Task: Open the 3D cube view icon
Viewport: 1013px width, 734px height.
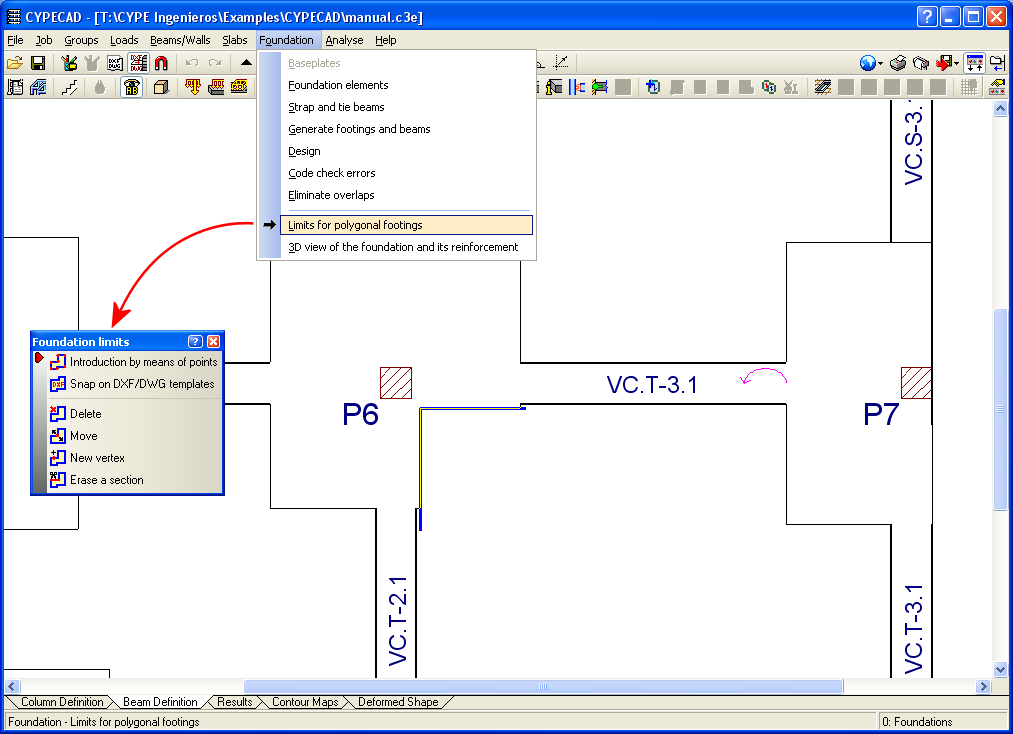Action: [x=162, y=87]
